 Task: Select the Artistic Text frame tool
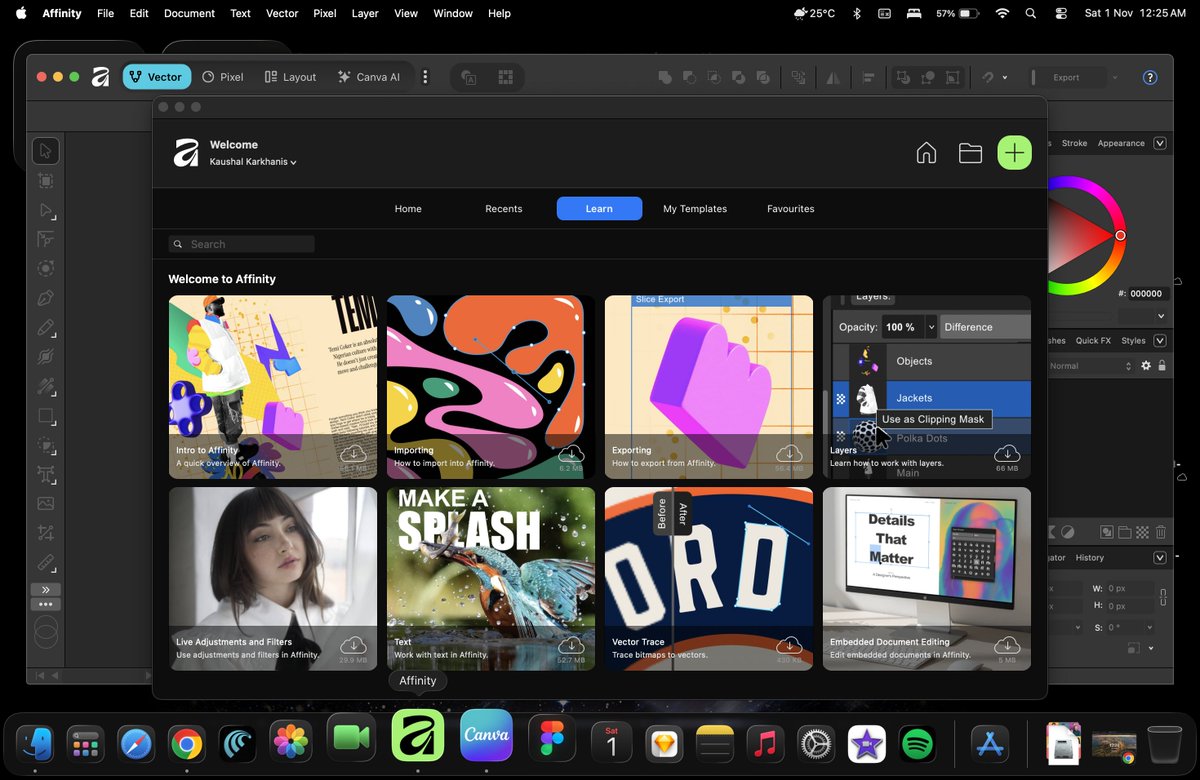45,474
